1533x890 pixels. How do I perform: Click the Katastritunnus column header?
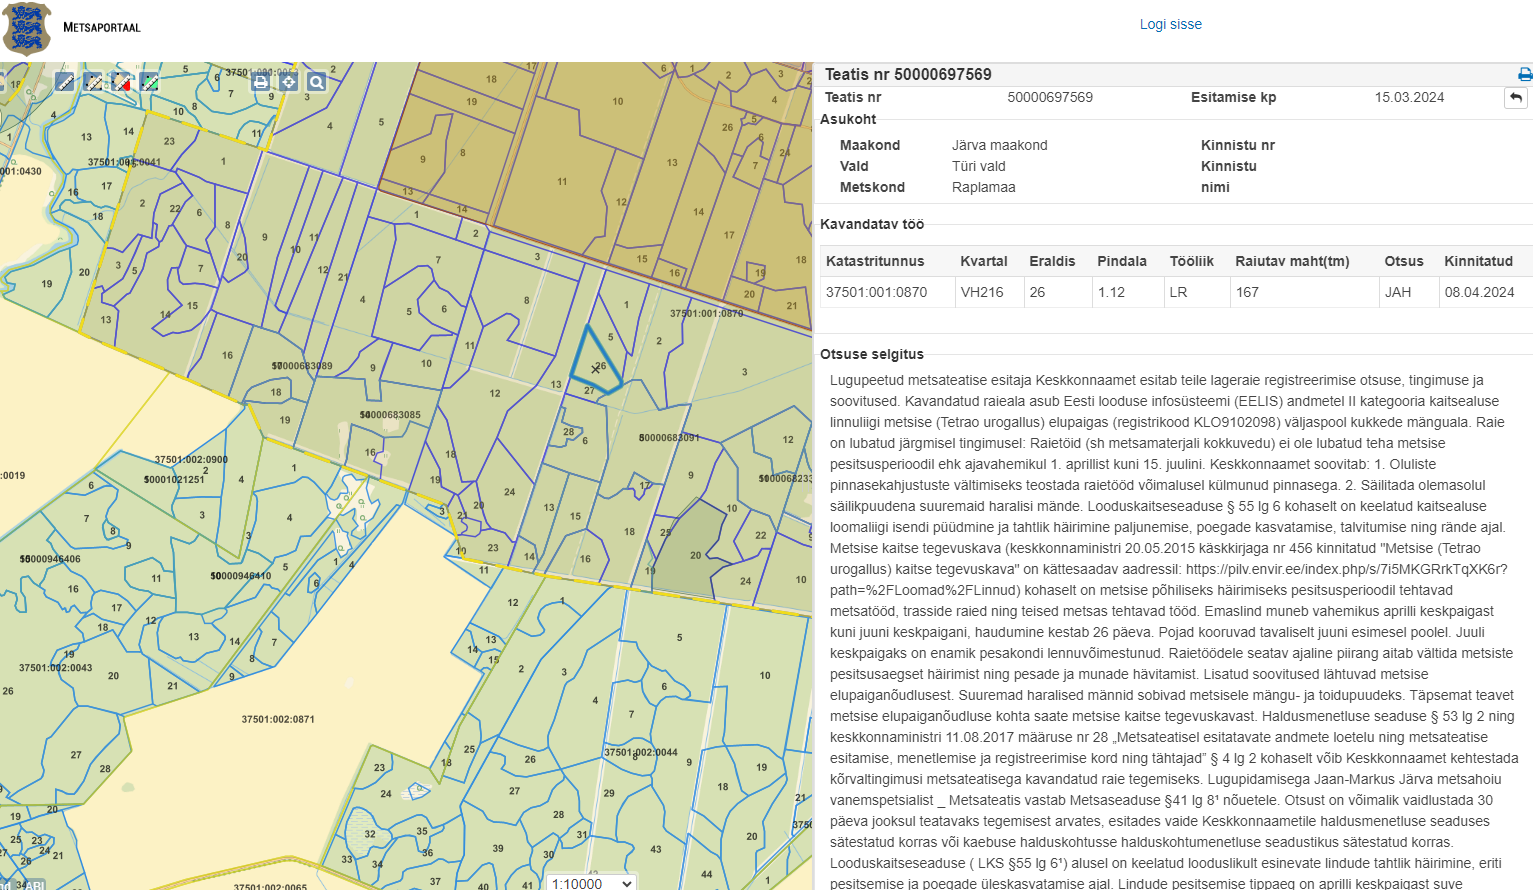874,261
